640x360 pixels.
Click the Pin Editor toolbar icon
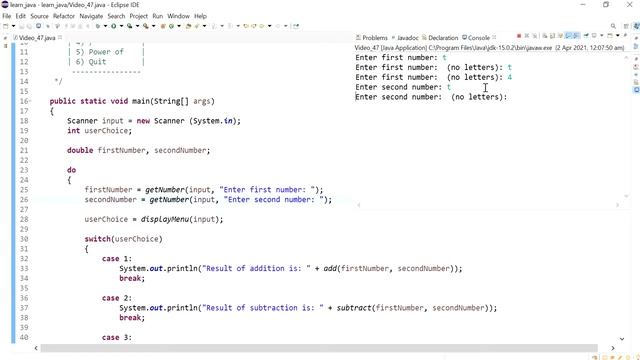coord(296,26)
